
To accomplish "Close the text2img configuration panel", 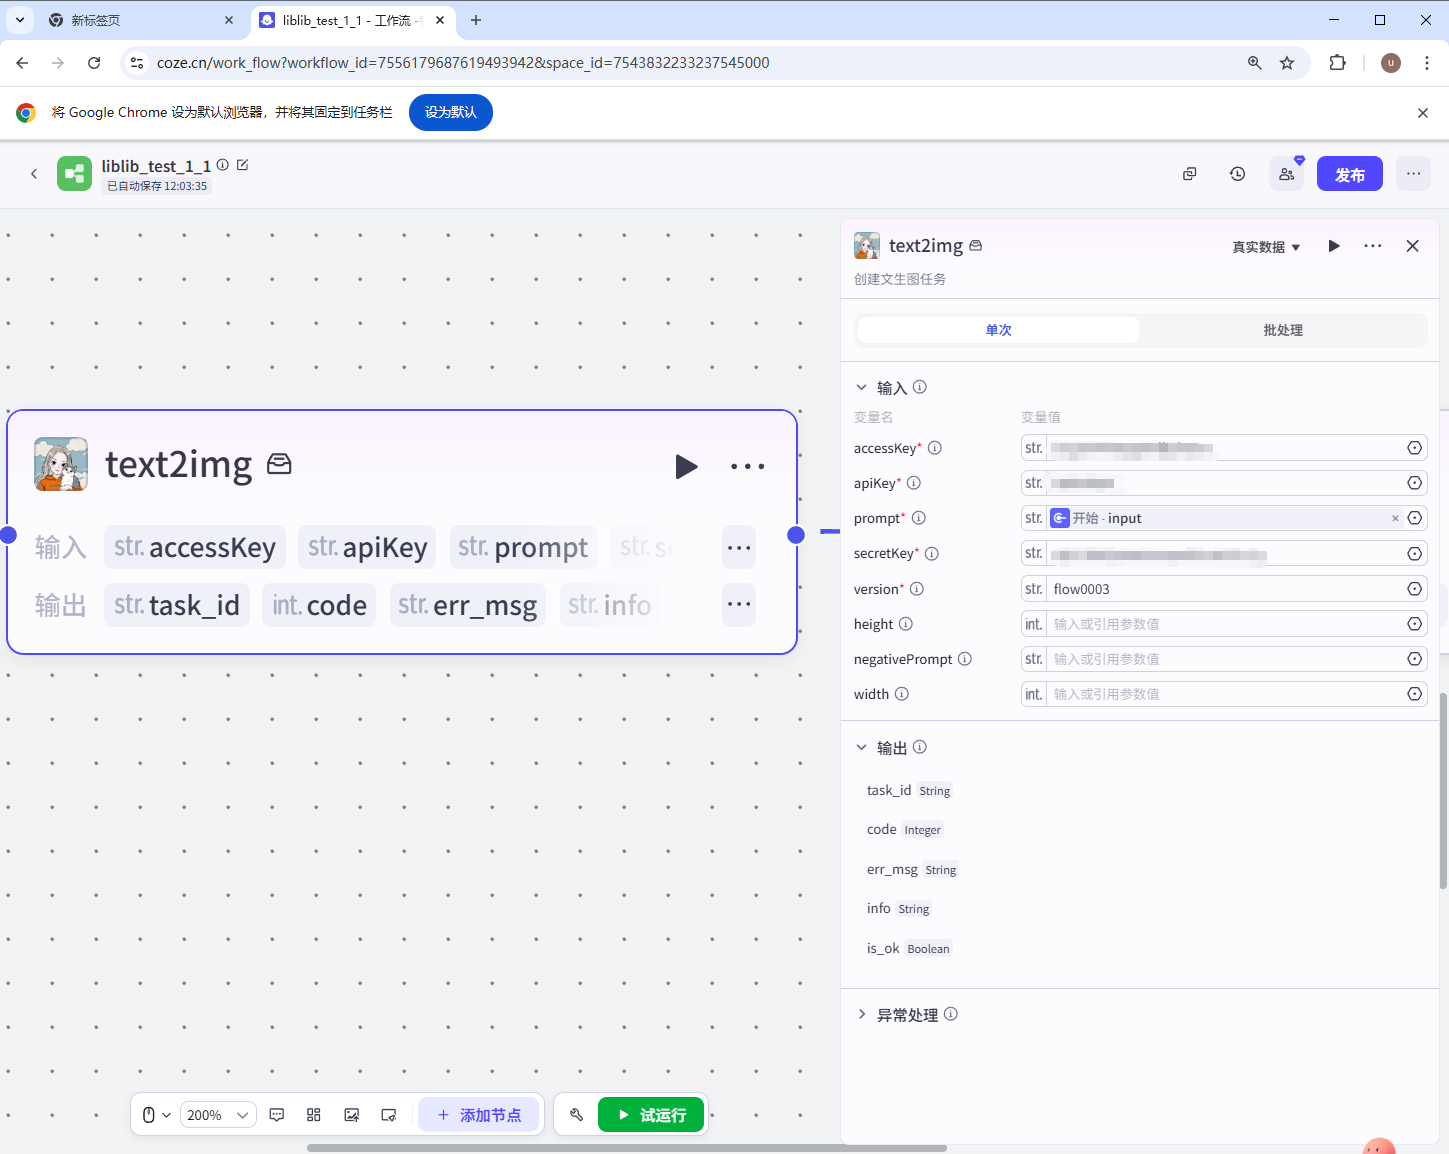I will click(1413, 246).
